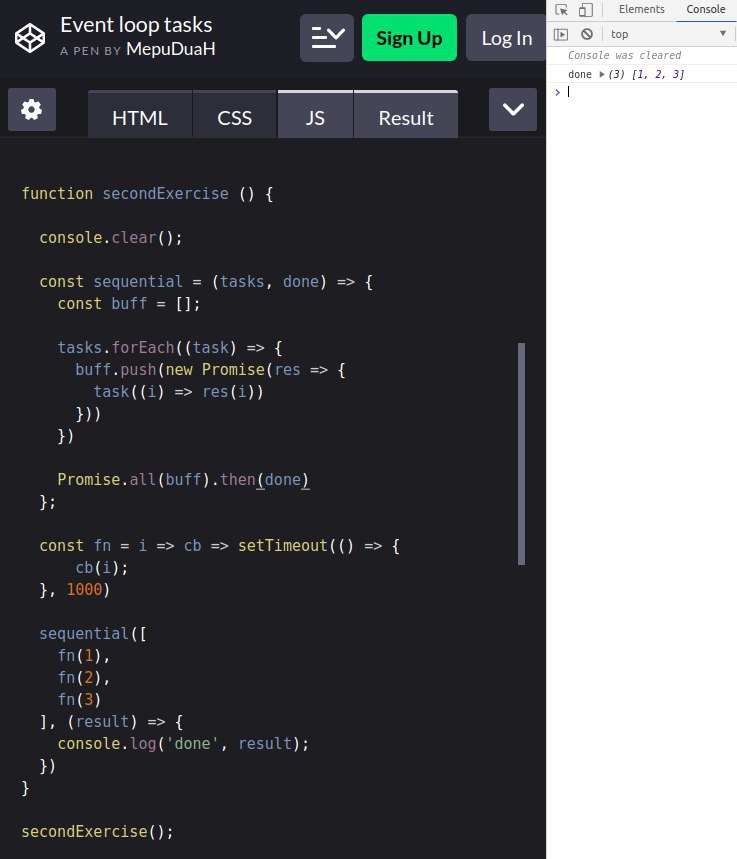Click the CodePen logo icon
This screenshot has width=737, height=859.
click(30, 38)
